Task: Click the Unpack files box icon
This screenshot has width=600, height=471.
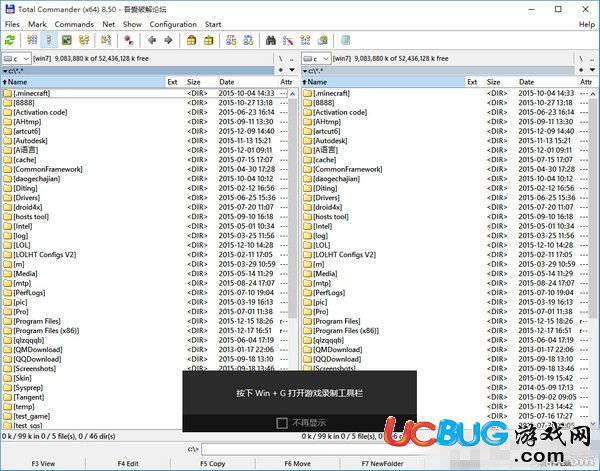Action: [x=209, y=40]
